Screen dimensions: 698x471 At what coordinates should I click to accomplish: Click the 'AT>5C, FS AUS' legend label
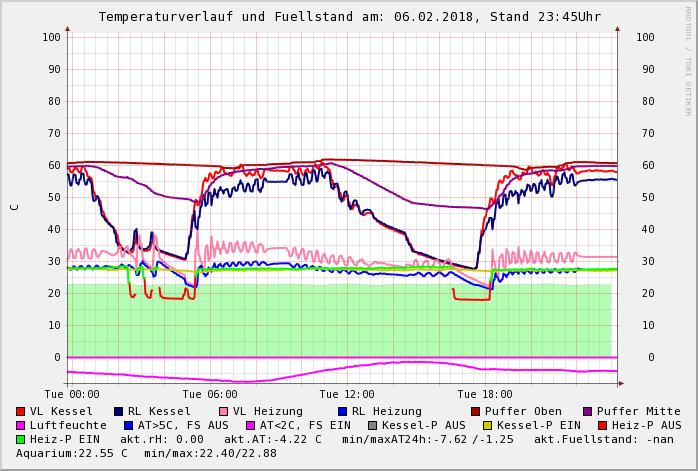pyautogui.click(x=183, y=425)
